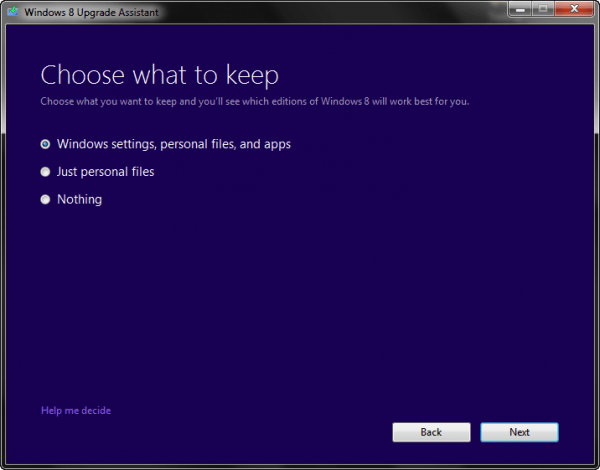Choose the Just personal files radio button
The image size is (600, 470).
pos(45,172)
